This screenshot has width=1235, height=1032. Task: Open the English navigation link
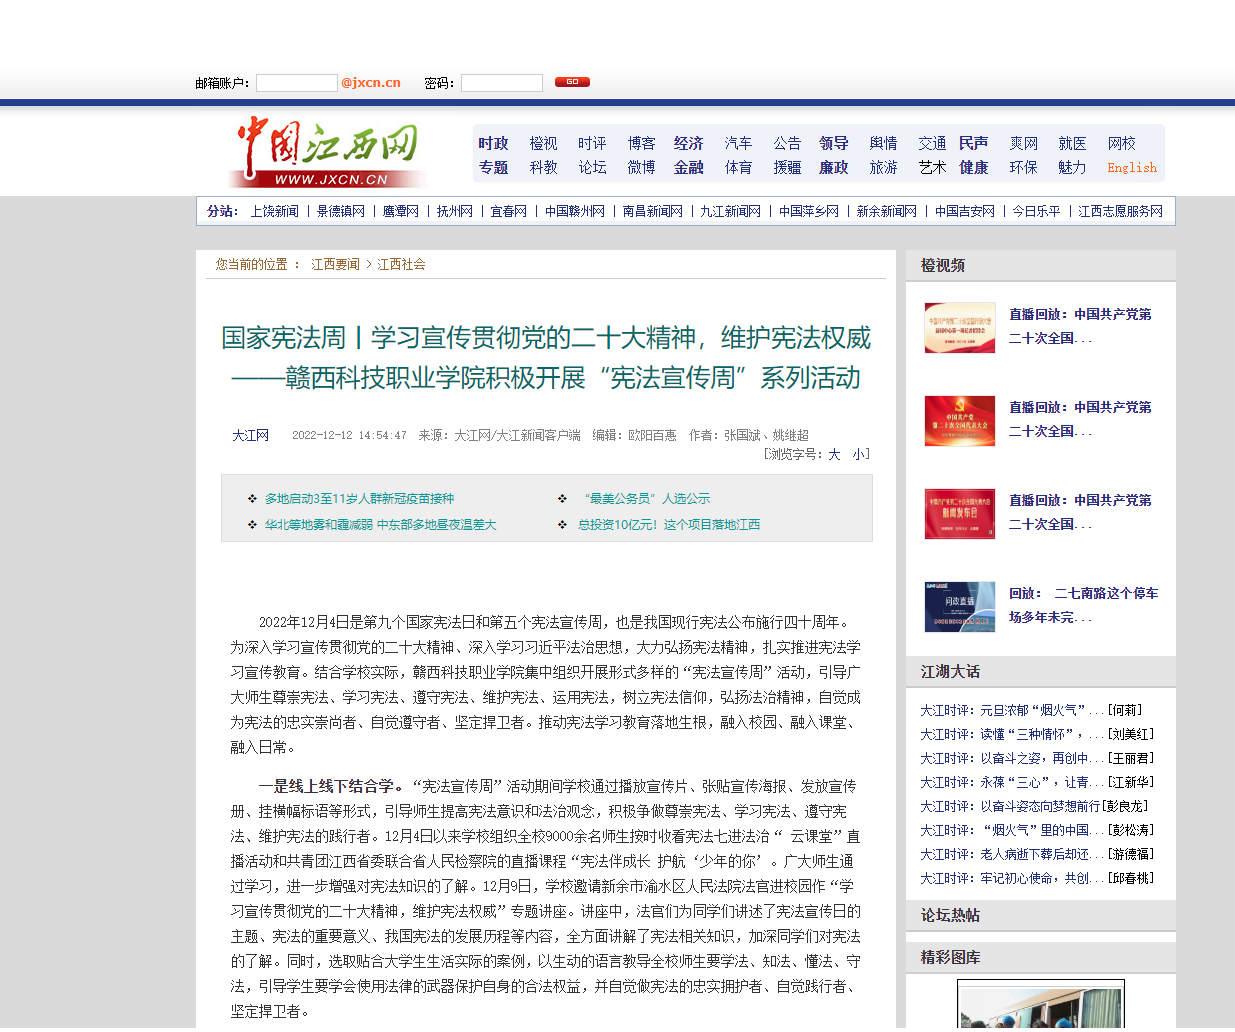click(x=1131, y=168)
